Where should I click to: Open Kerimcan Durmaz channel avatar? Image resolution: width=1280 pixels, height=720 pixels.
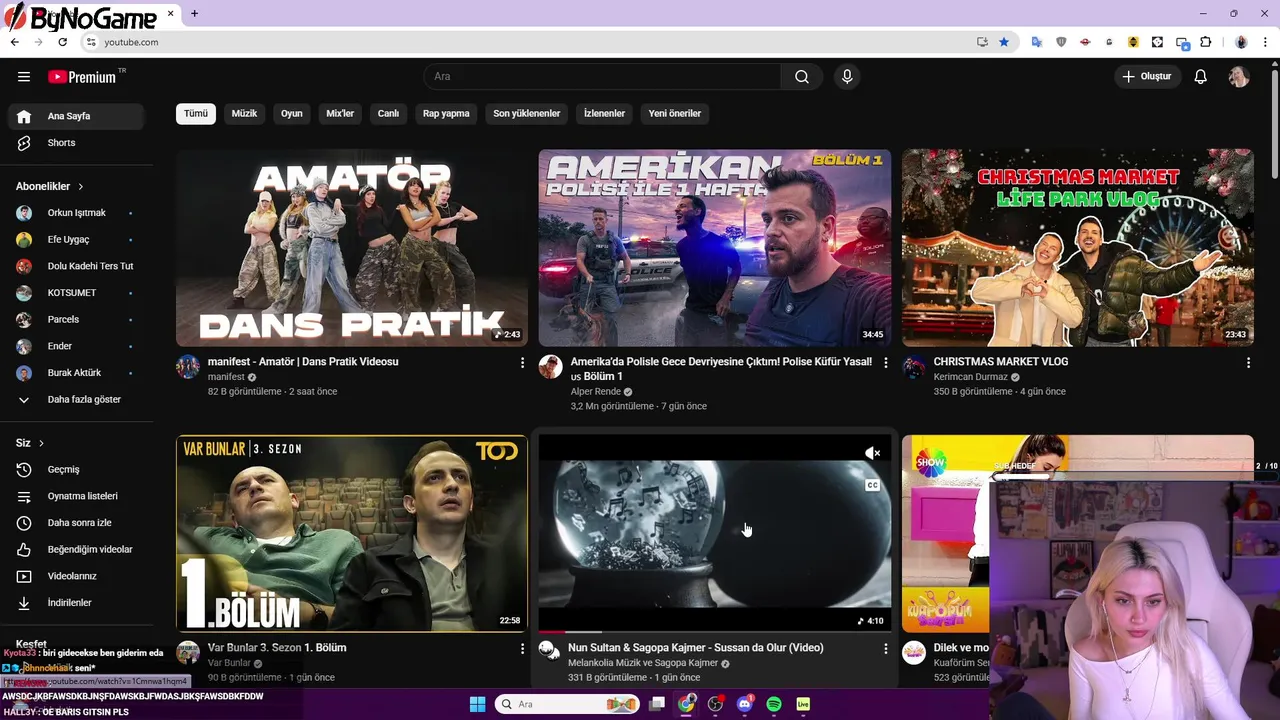click(x=914, y=366)
